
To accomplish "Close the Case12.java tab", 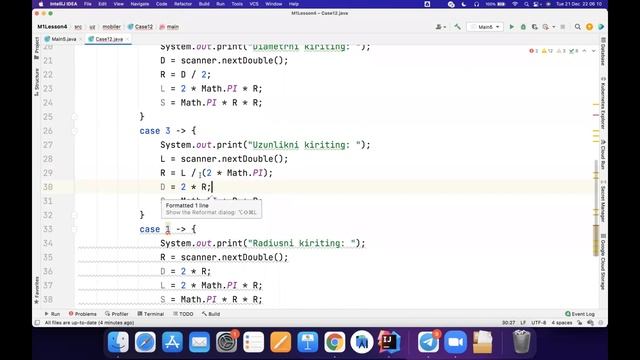I will click(x=127, y=39).
